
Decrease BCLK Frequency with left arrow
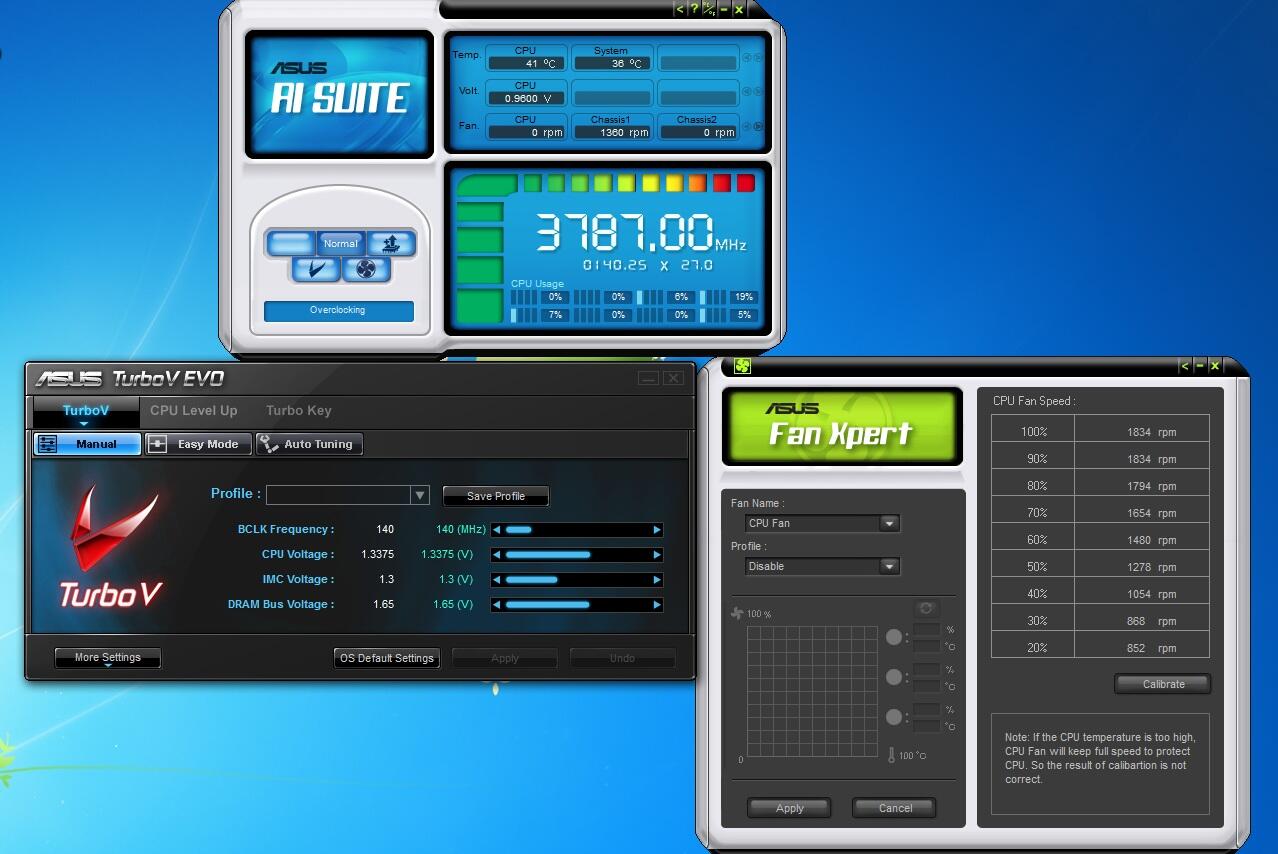(496, 529)
